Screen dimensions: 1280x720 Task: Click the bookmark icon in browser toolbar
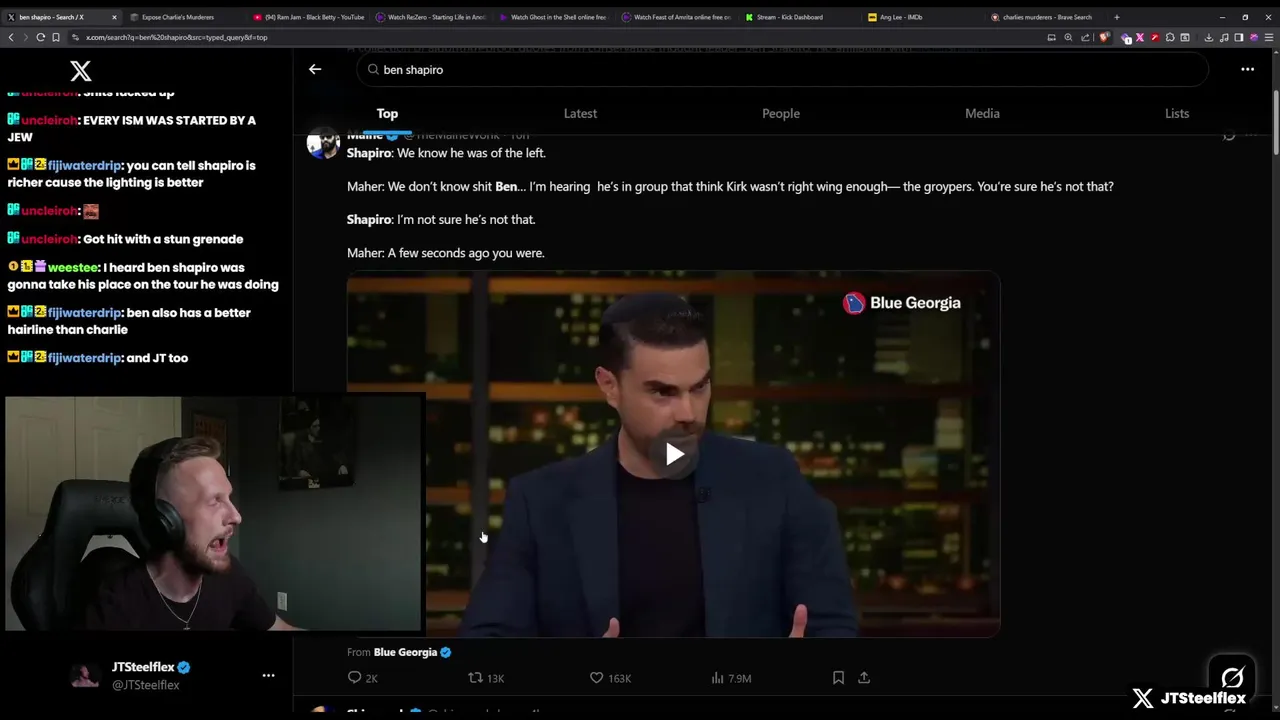tap(56, 37)
